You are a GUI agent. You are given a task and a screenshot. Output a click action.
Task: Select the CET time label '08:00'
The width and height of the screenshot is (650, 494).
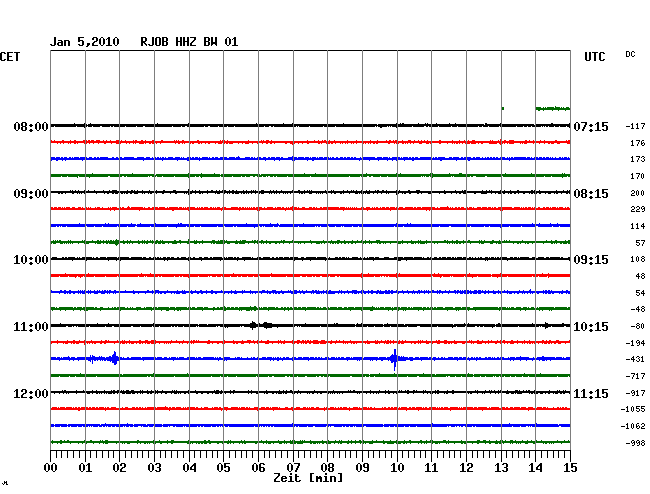coord(31,126)
